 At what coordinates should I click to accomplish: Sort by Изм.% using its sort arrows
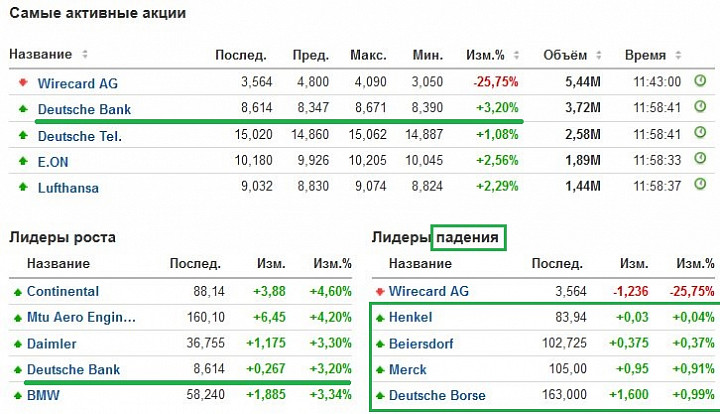[x=516, y=55]
